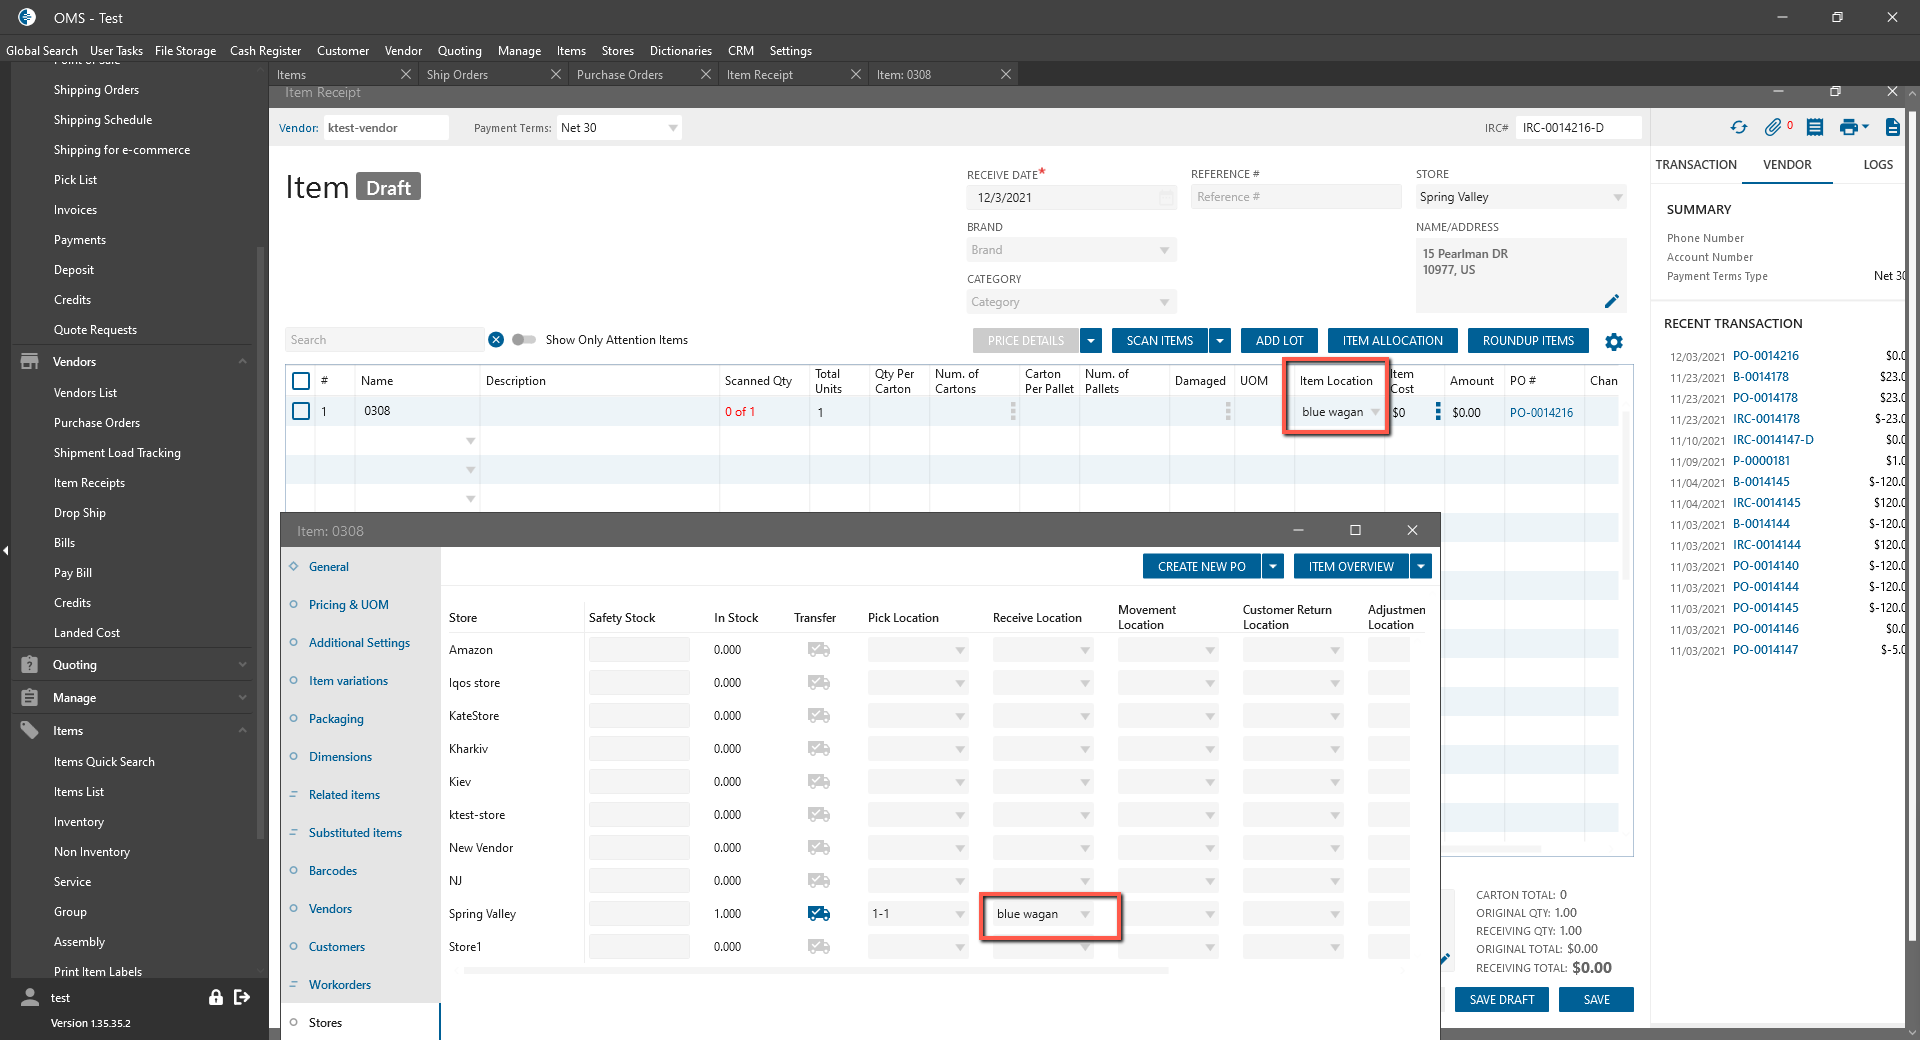Open grid settings gear icon

coord(1614,342)
